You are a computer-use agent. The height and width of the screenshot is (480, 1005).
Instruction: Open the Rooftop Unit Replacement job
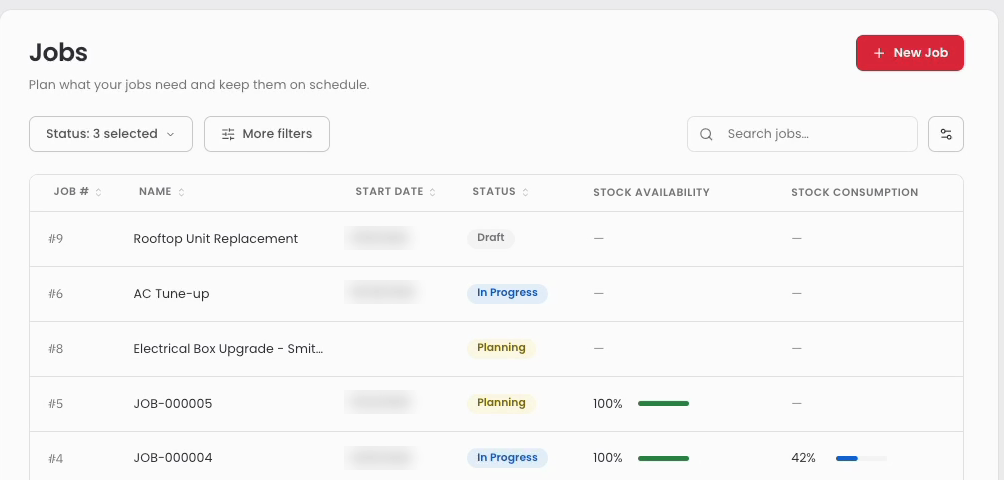click(215, 238)
